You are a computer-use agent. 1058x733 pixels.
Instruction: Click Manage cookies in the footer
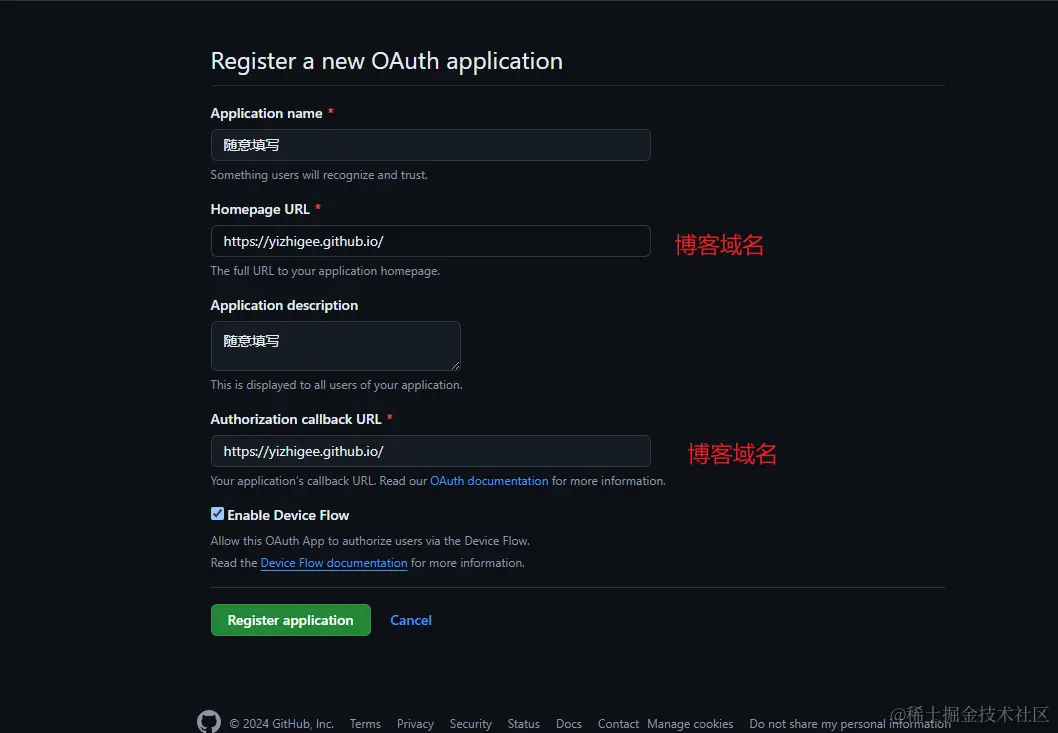click(x=690, y=723)
